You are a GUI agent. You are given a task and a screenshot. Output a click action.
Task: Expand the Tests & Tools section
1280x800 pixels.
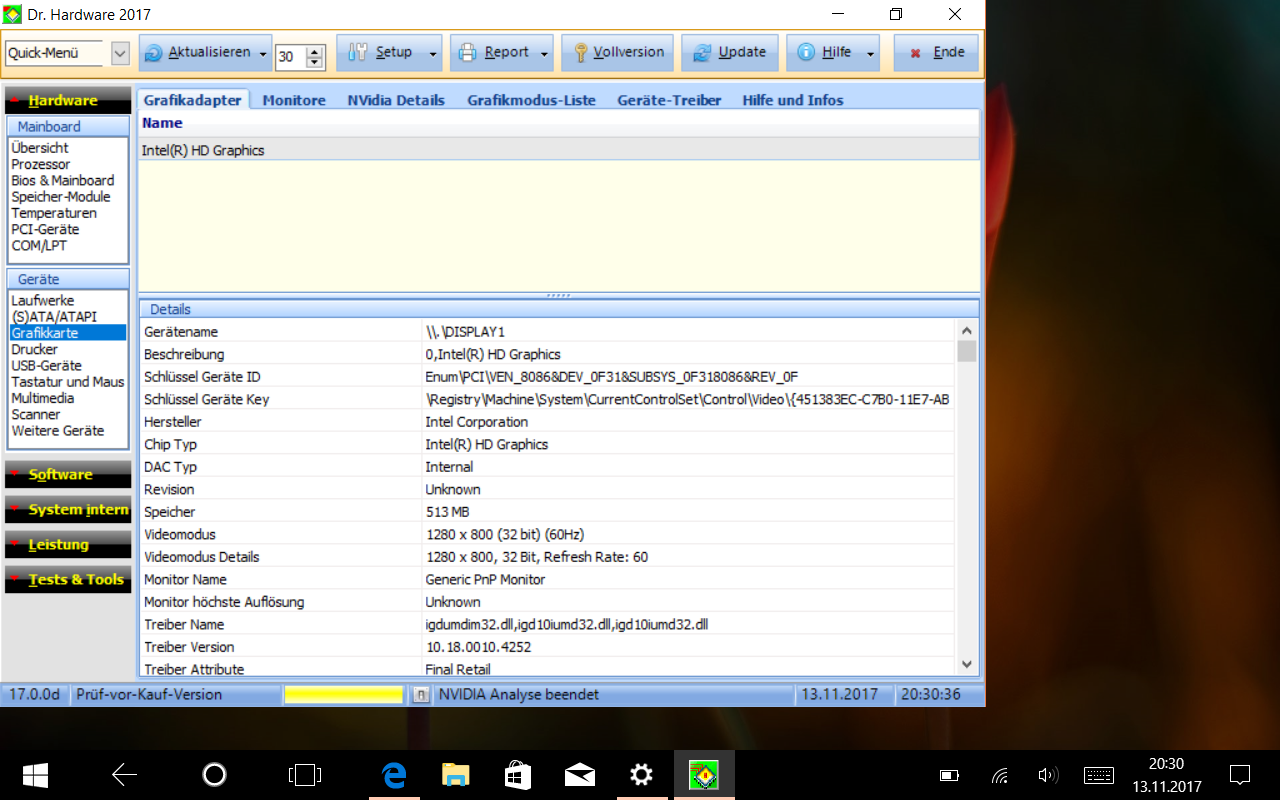(x=67, y=580)
